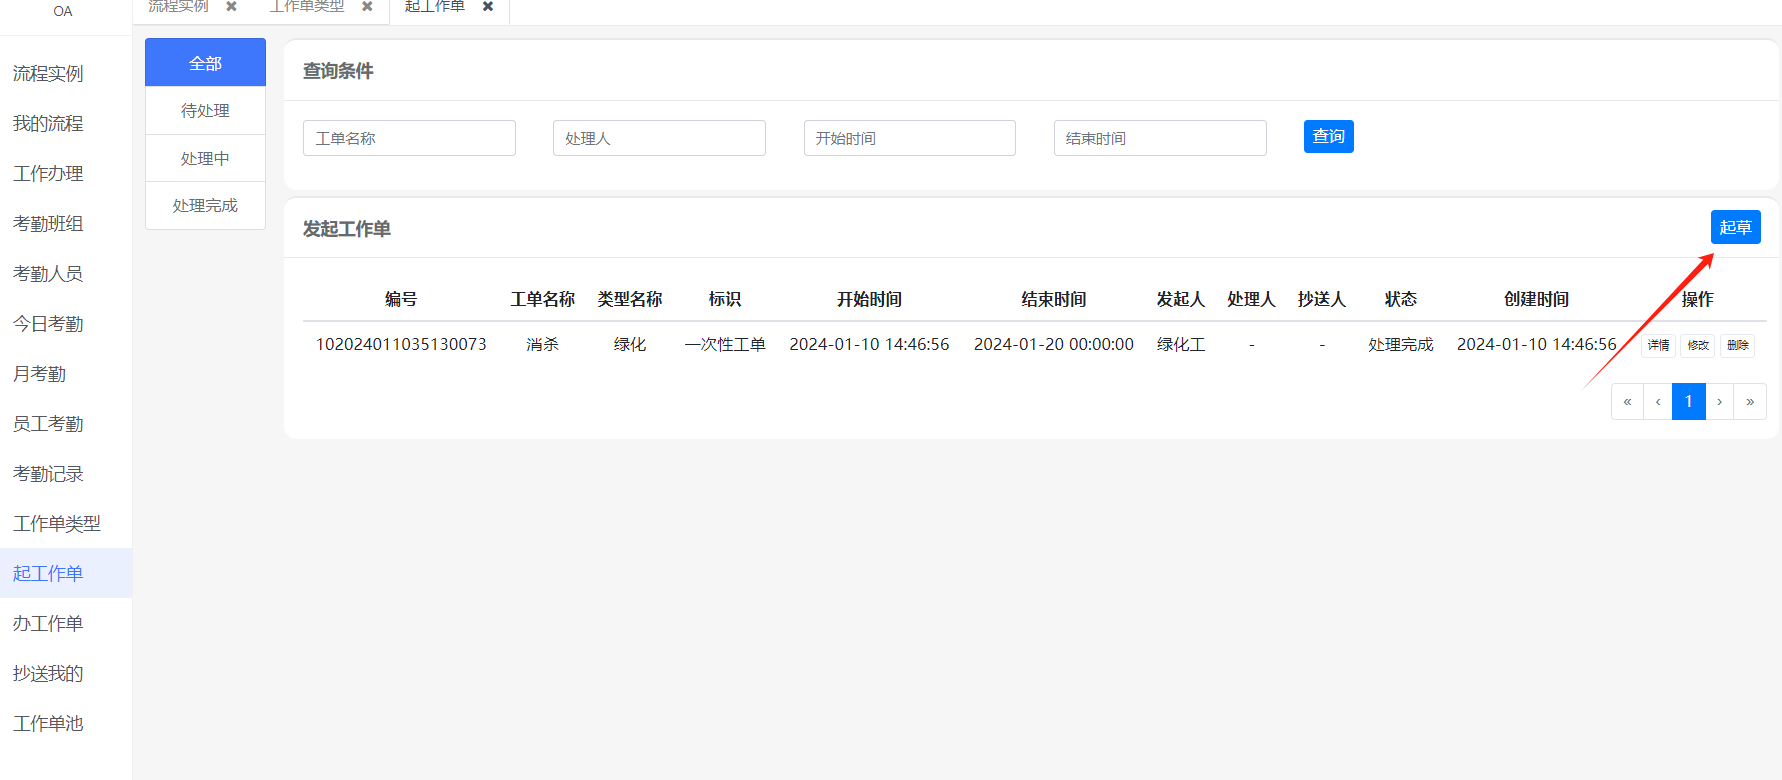Switch to 处理完成 filter tab
Viewport: 1782px width, 780px height.
(205, 206)
